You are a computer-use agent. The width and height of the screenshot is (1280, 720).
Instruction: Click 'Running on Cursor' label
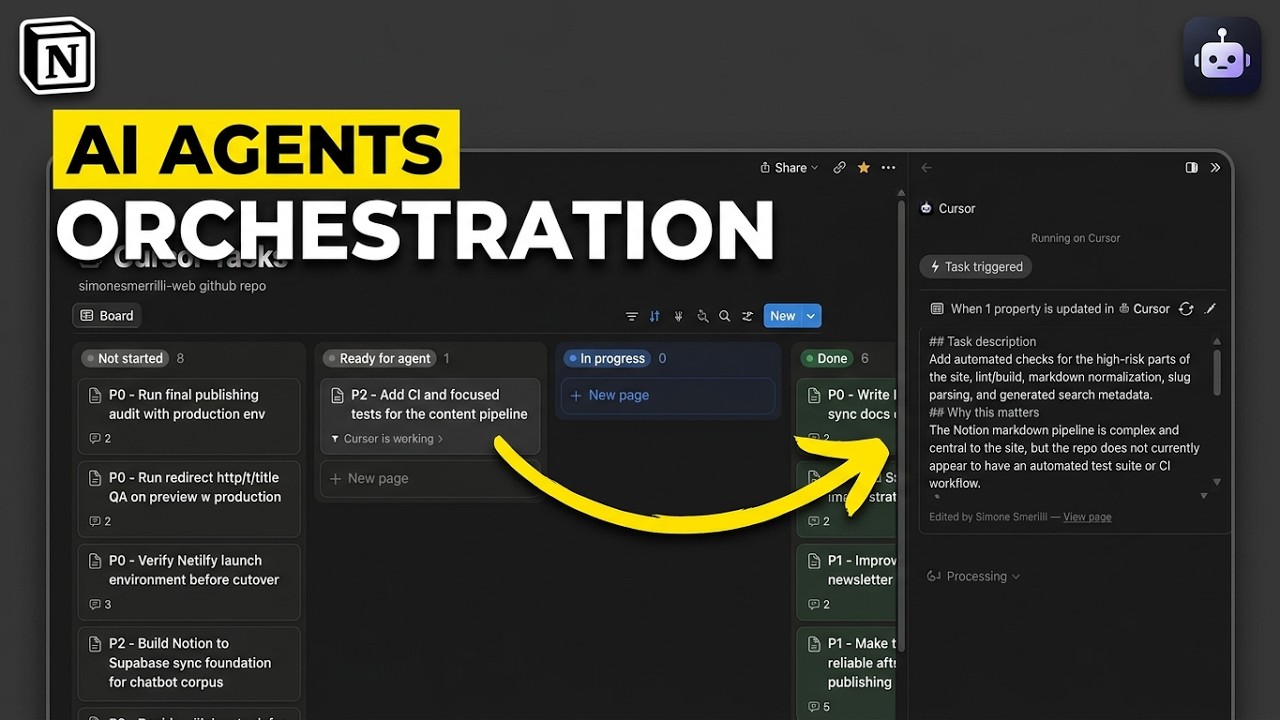click(1075, 238)
